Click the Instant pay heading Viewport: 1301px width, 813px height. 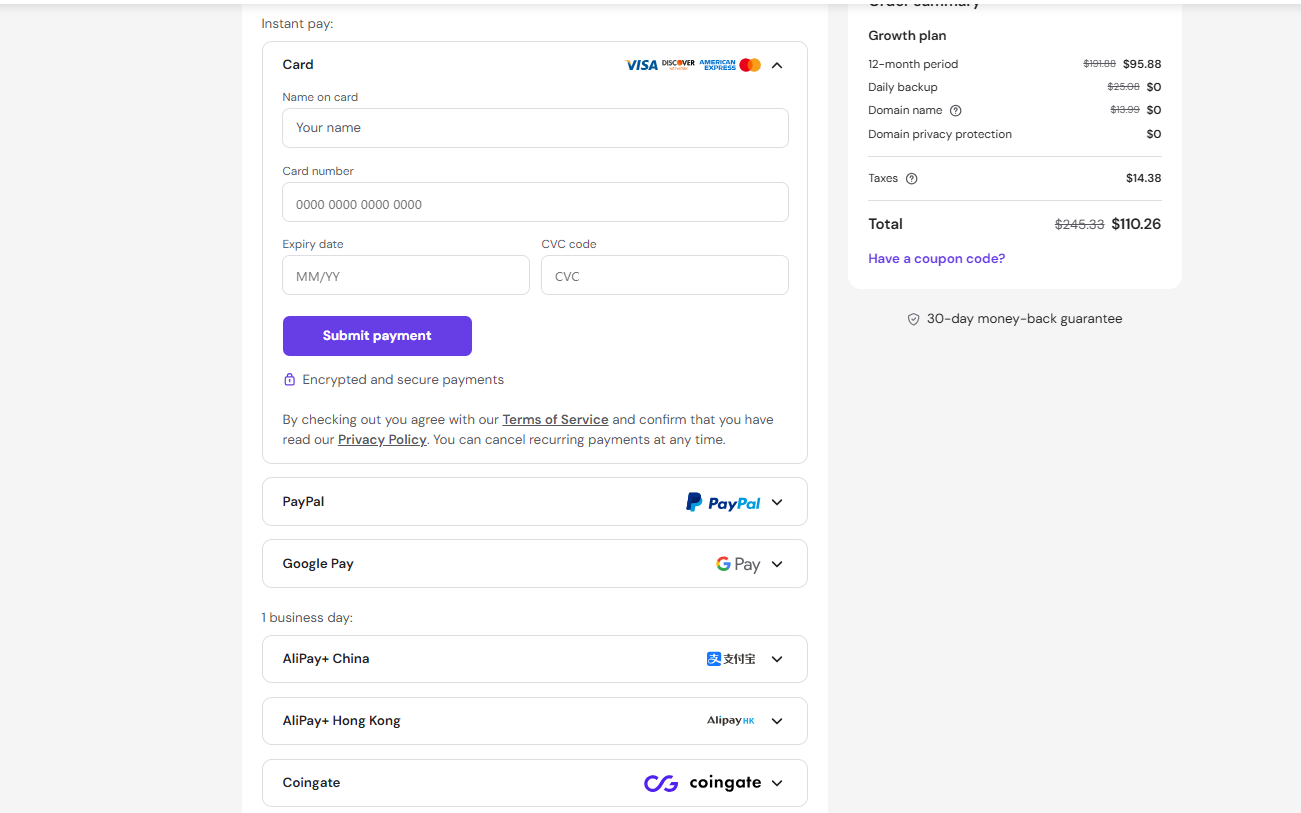(x=297, y=24)
